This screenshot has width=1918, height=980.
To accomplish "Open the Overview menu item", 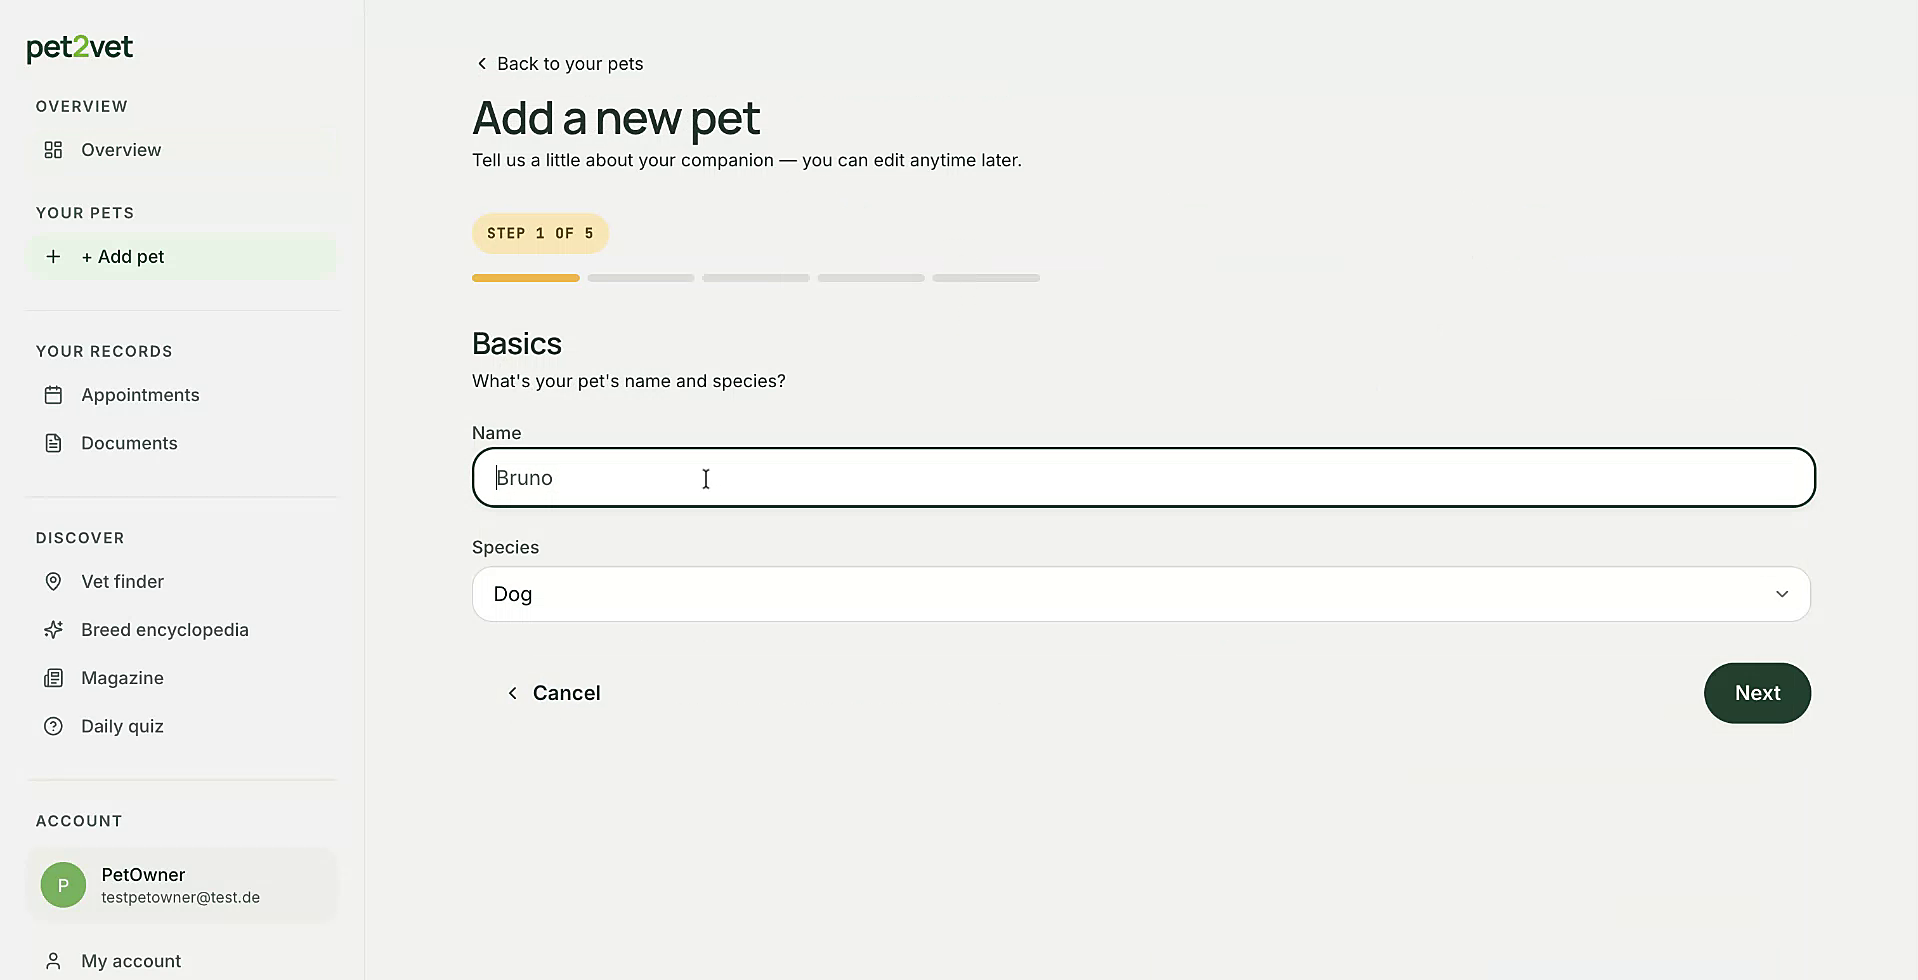I will (182, 150).
